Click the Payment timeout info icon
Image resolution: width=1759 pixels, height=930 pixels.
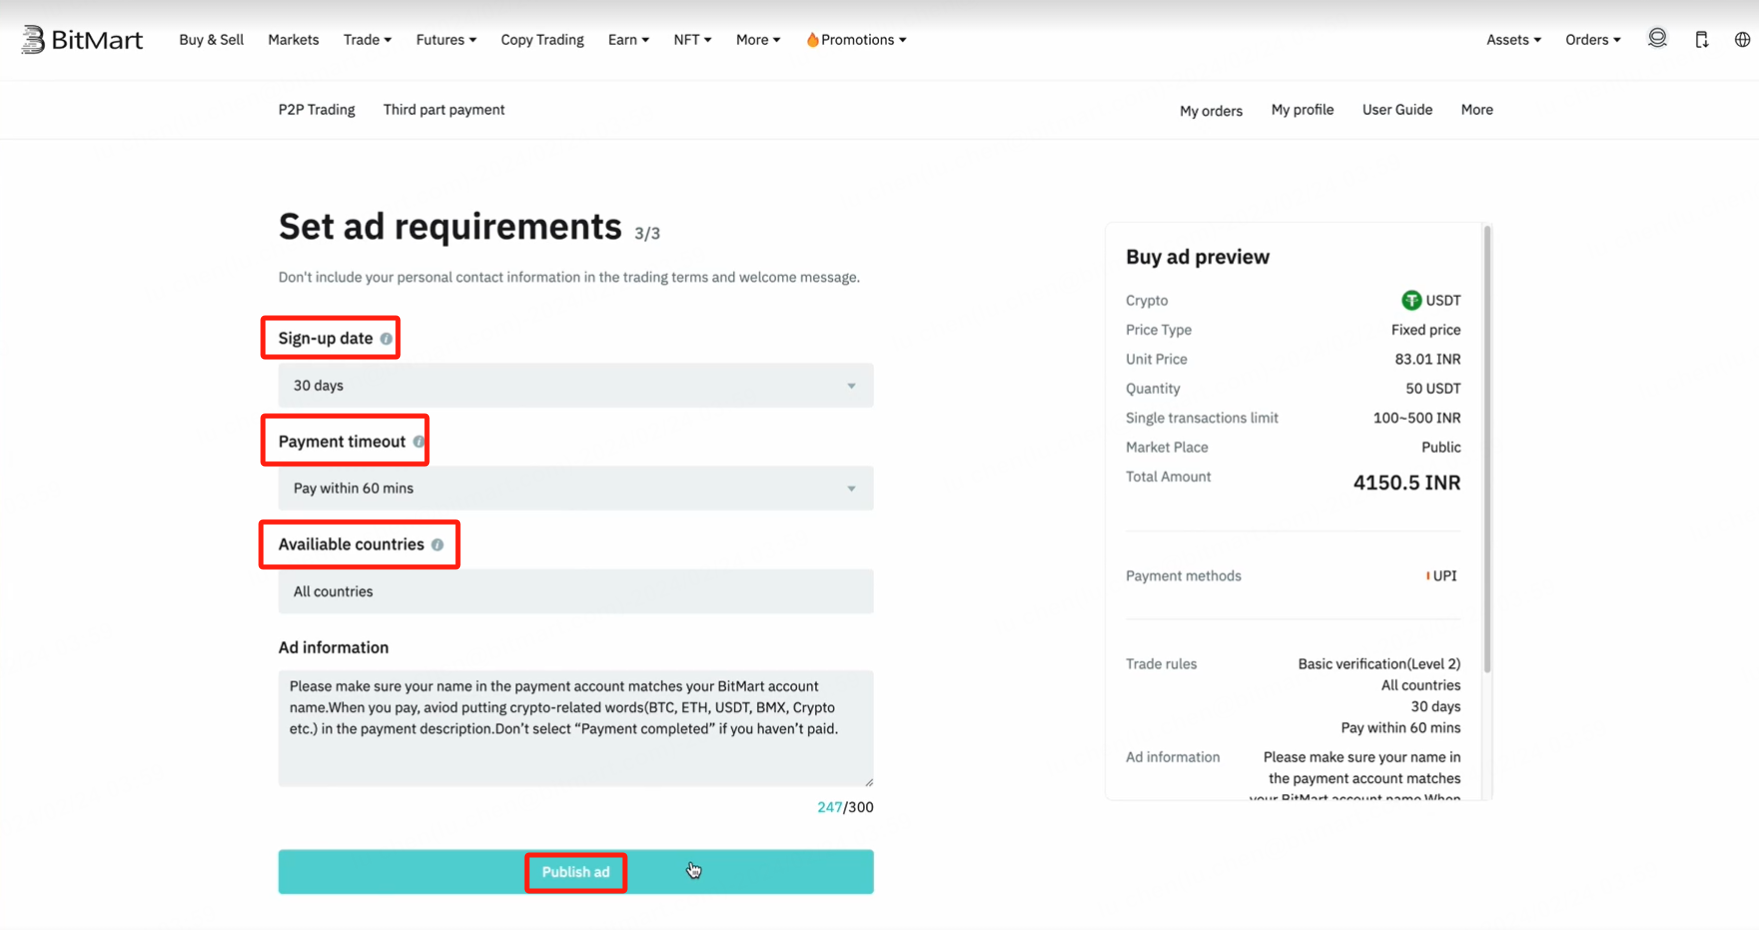(x=419, y=442)
